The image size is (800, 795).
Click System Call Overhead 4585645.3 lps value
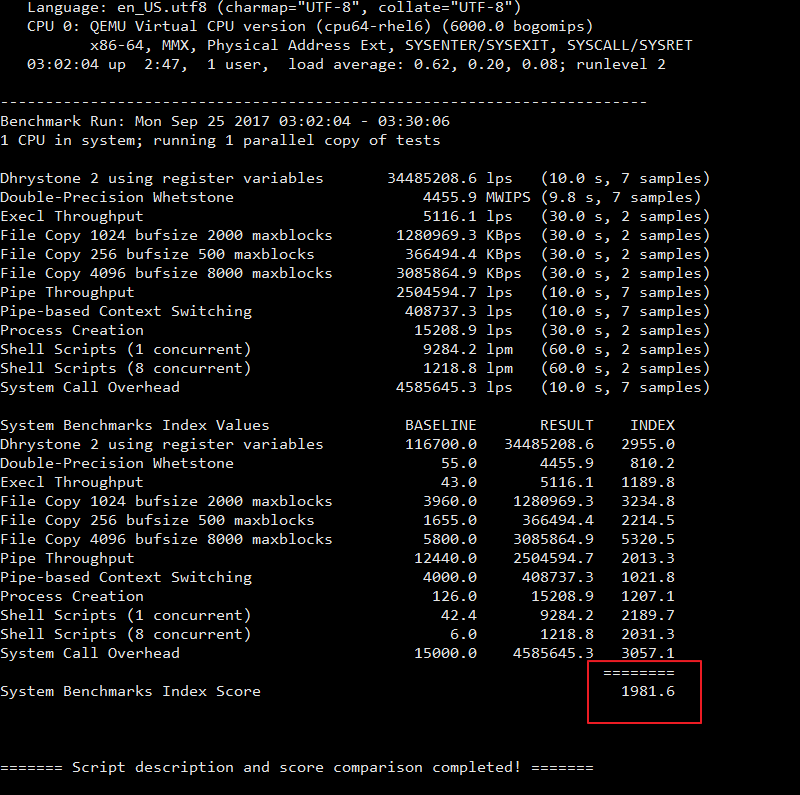click(x=454, y=387)
